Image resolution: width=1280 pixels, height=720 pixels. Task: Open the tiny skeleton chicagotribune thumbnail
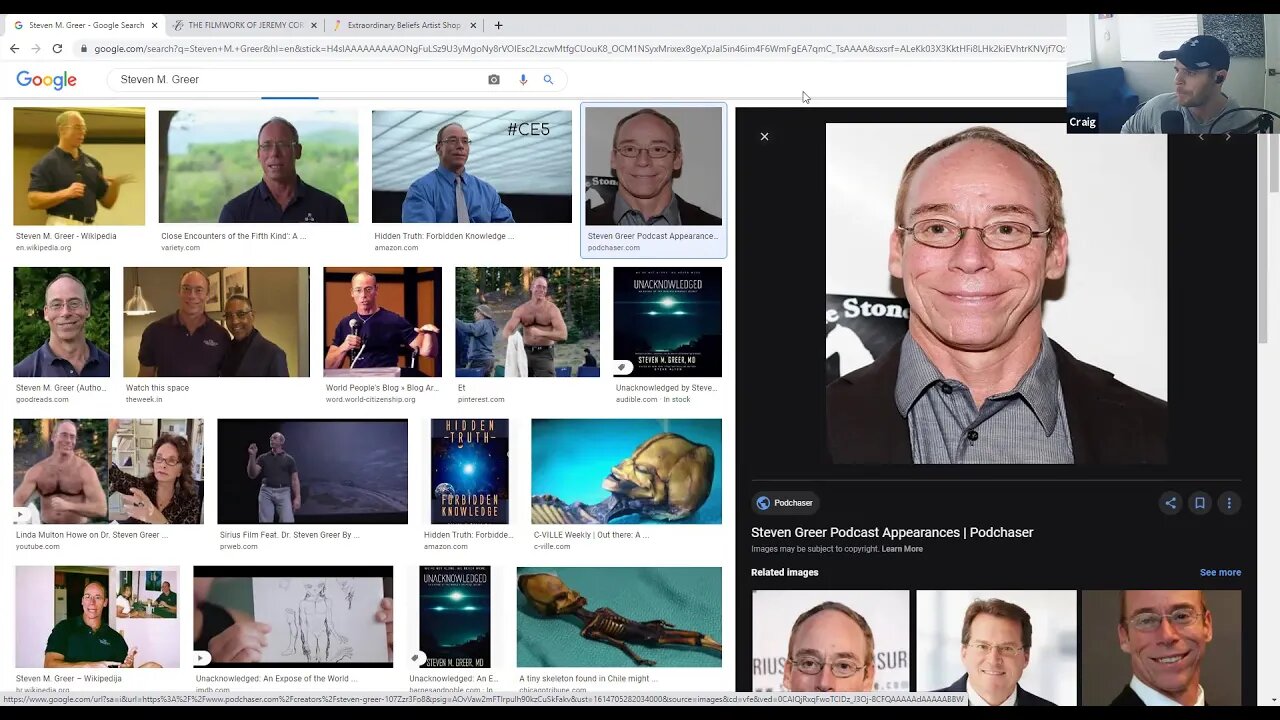click(x=619, y=617)
